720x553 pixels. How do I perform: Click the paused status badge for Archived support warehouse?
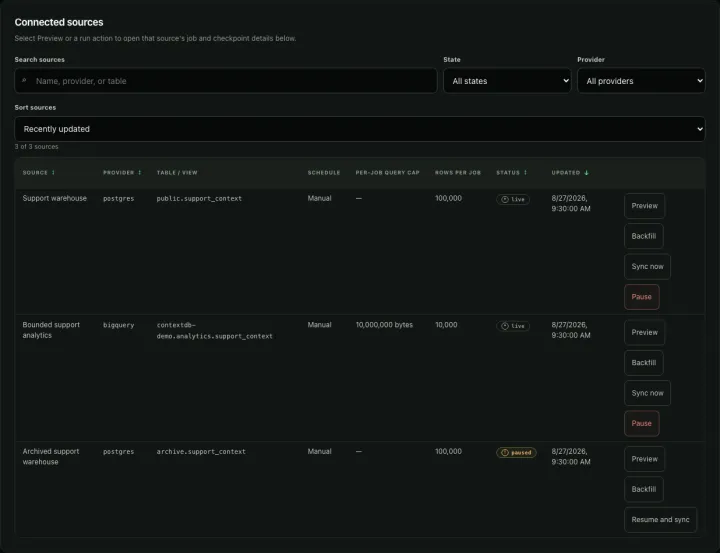[x=516, y=452]
